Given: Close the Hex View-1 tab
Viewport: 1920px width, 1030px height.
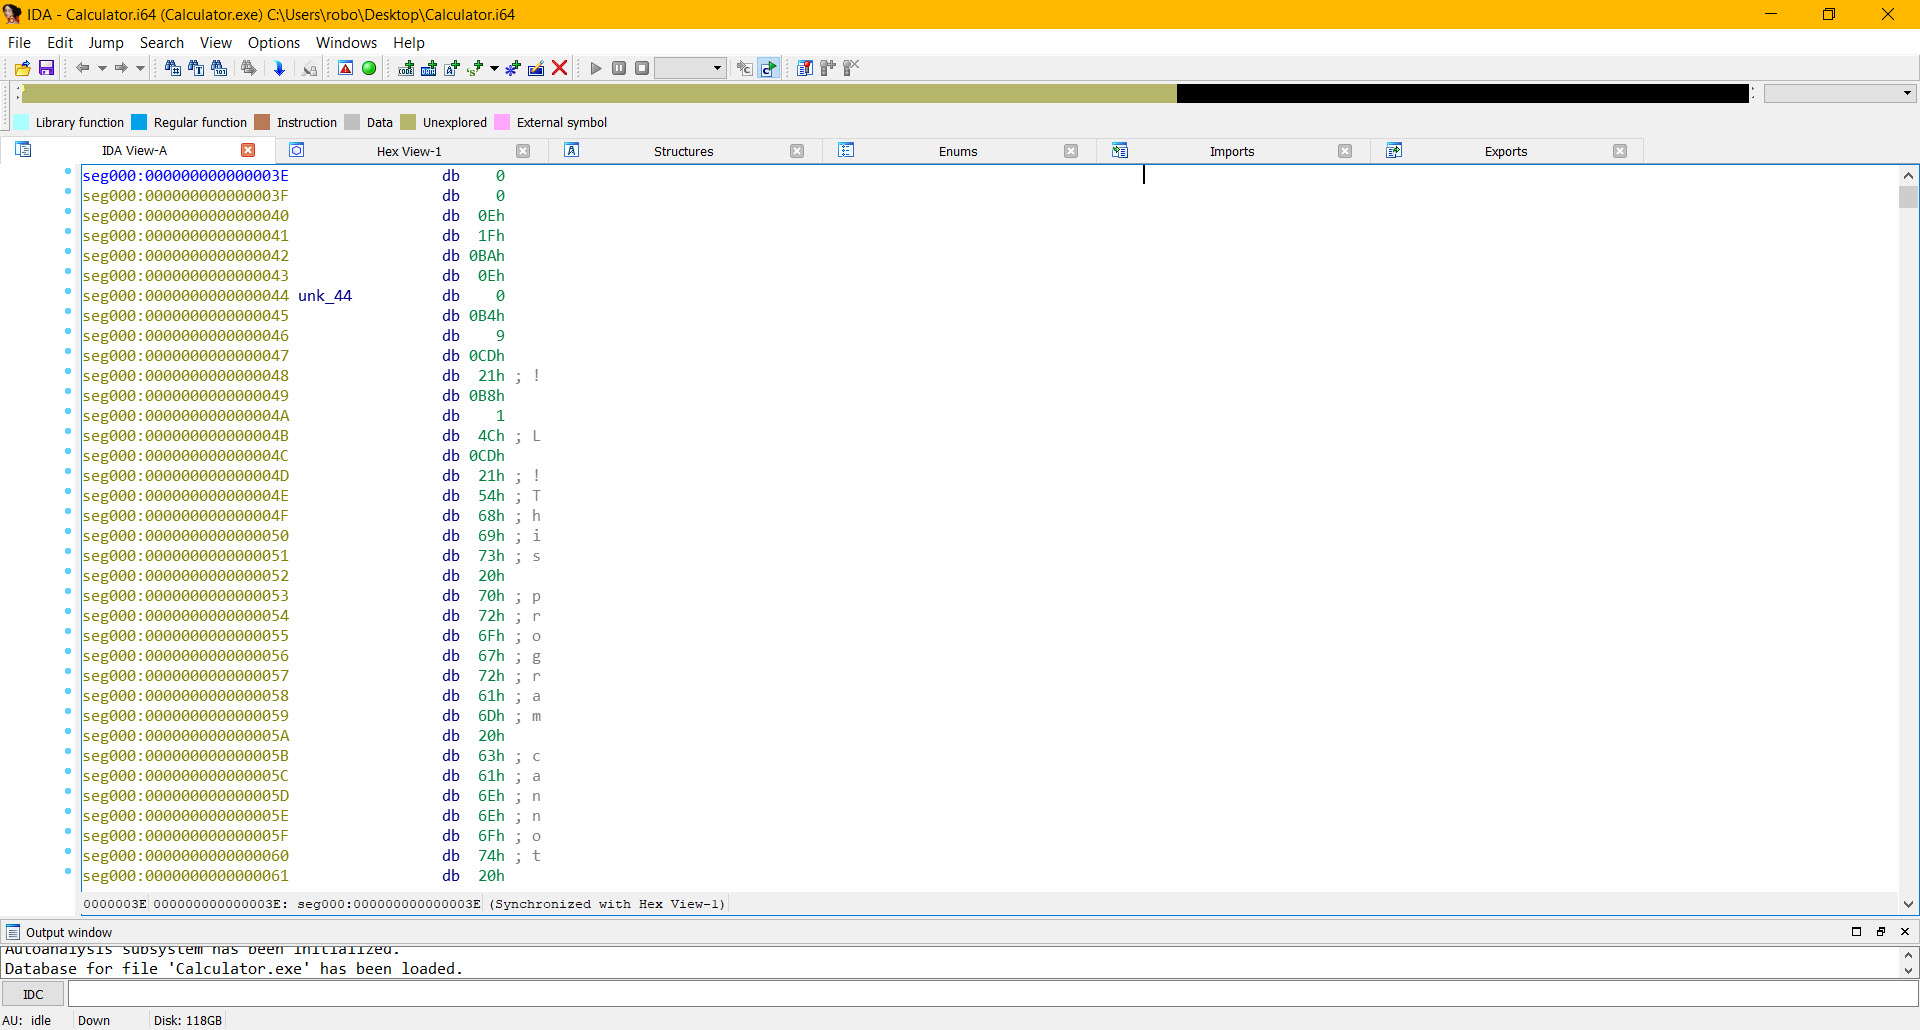Looking at the screenshot, I should (523, 151).
